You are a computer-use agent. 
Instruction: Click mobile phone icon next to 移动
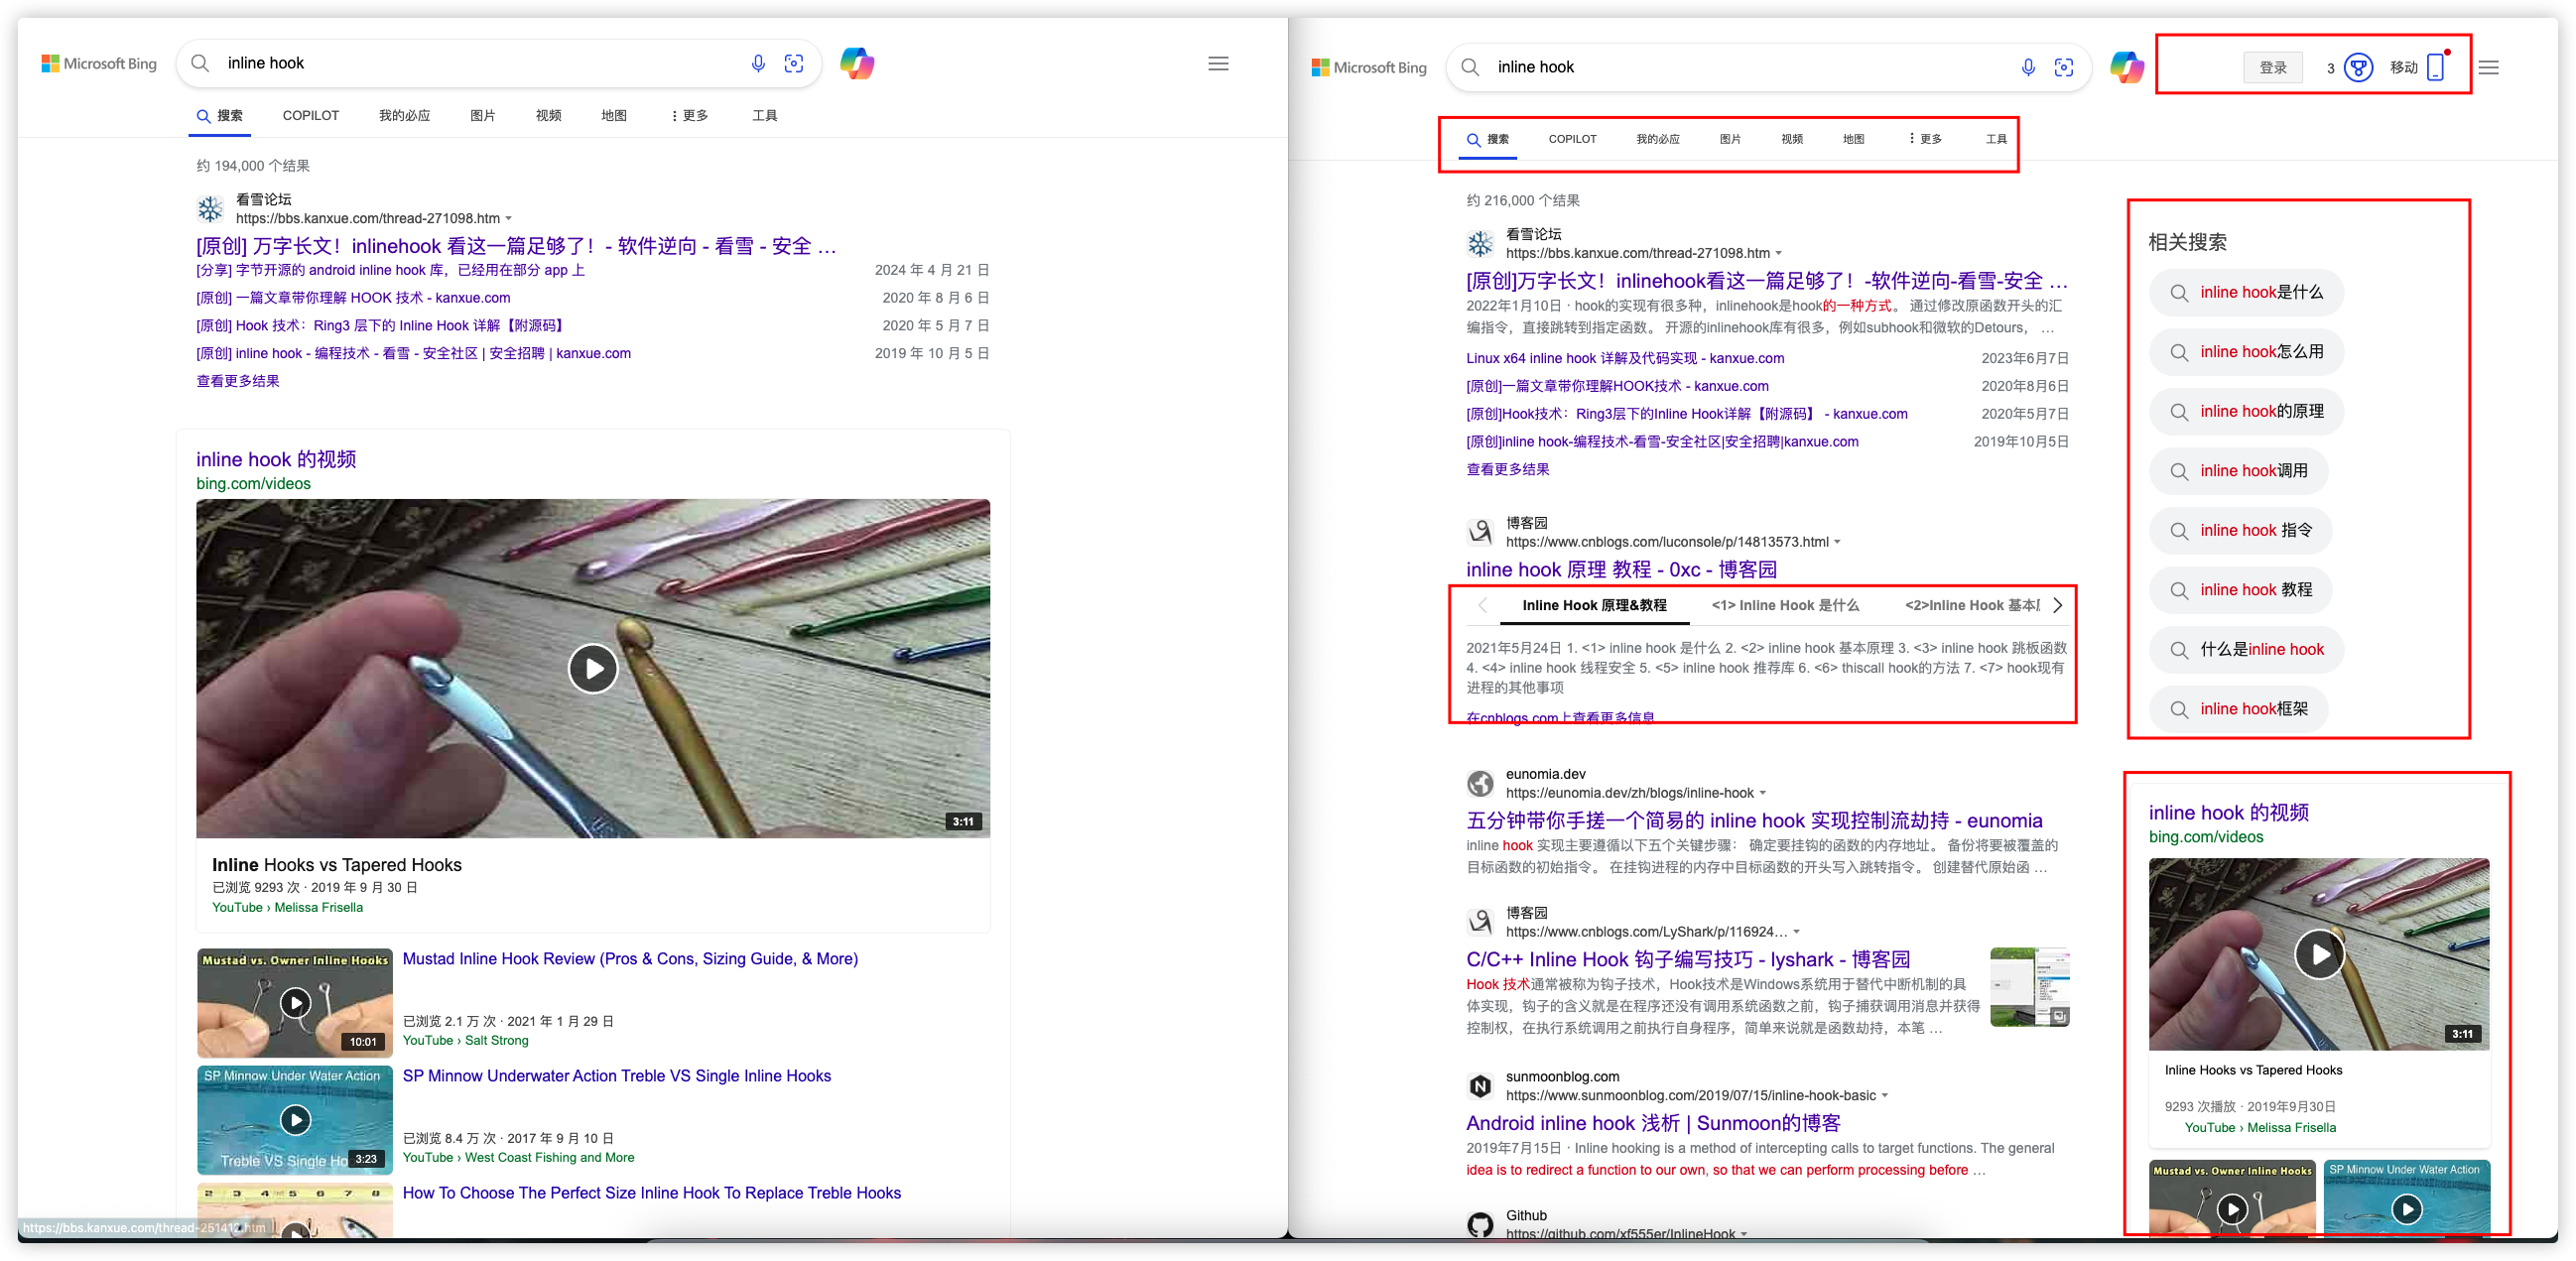click(x=2436, y=67)
